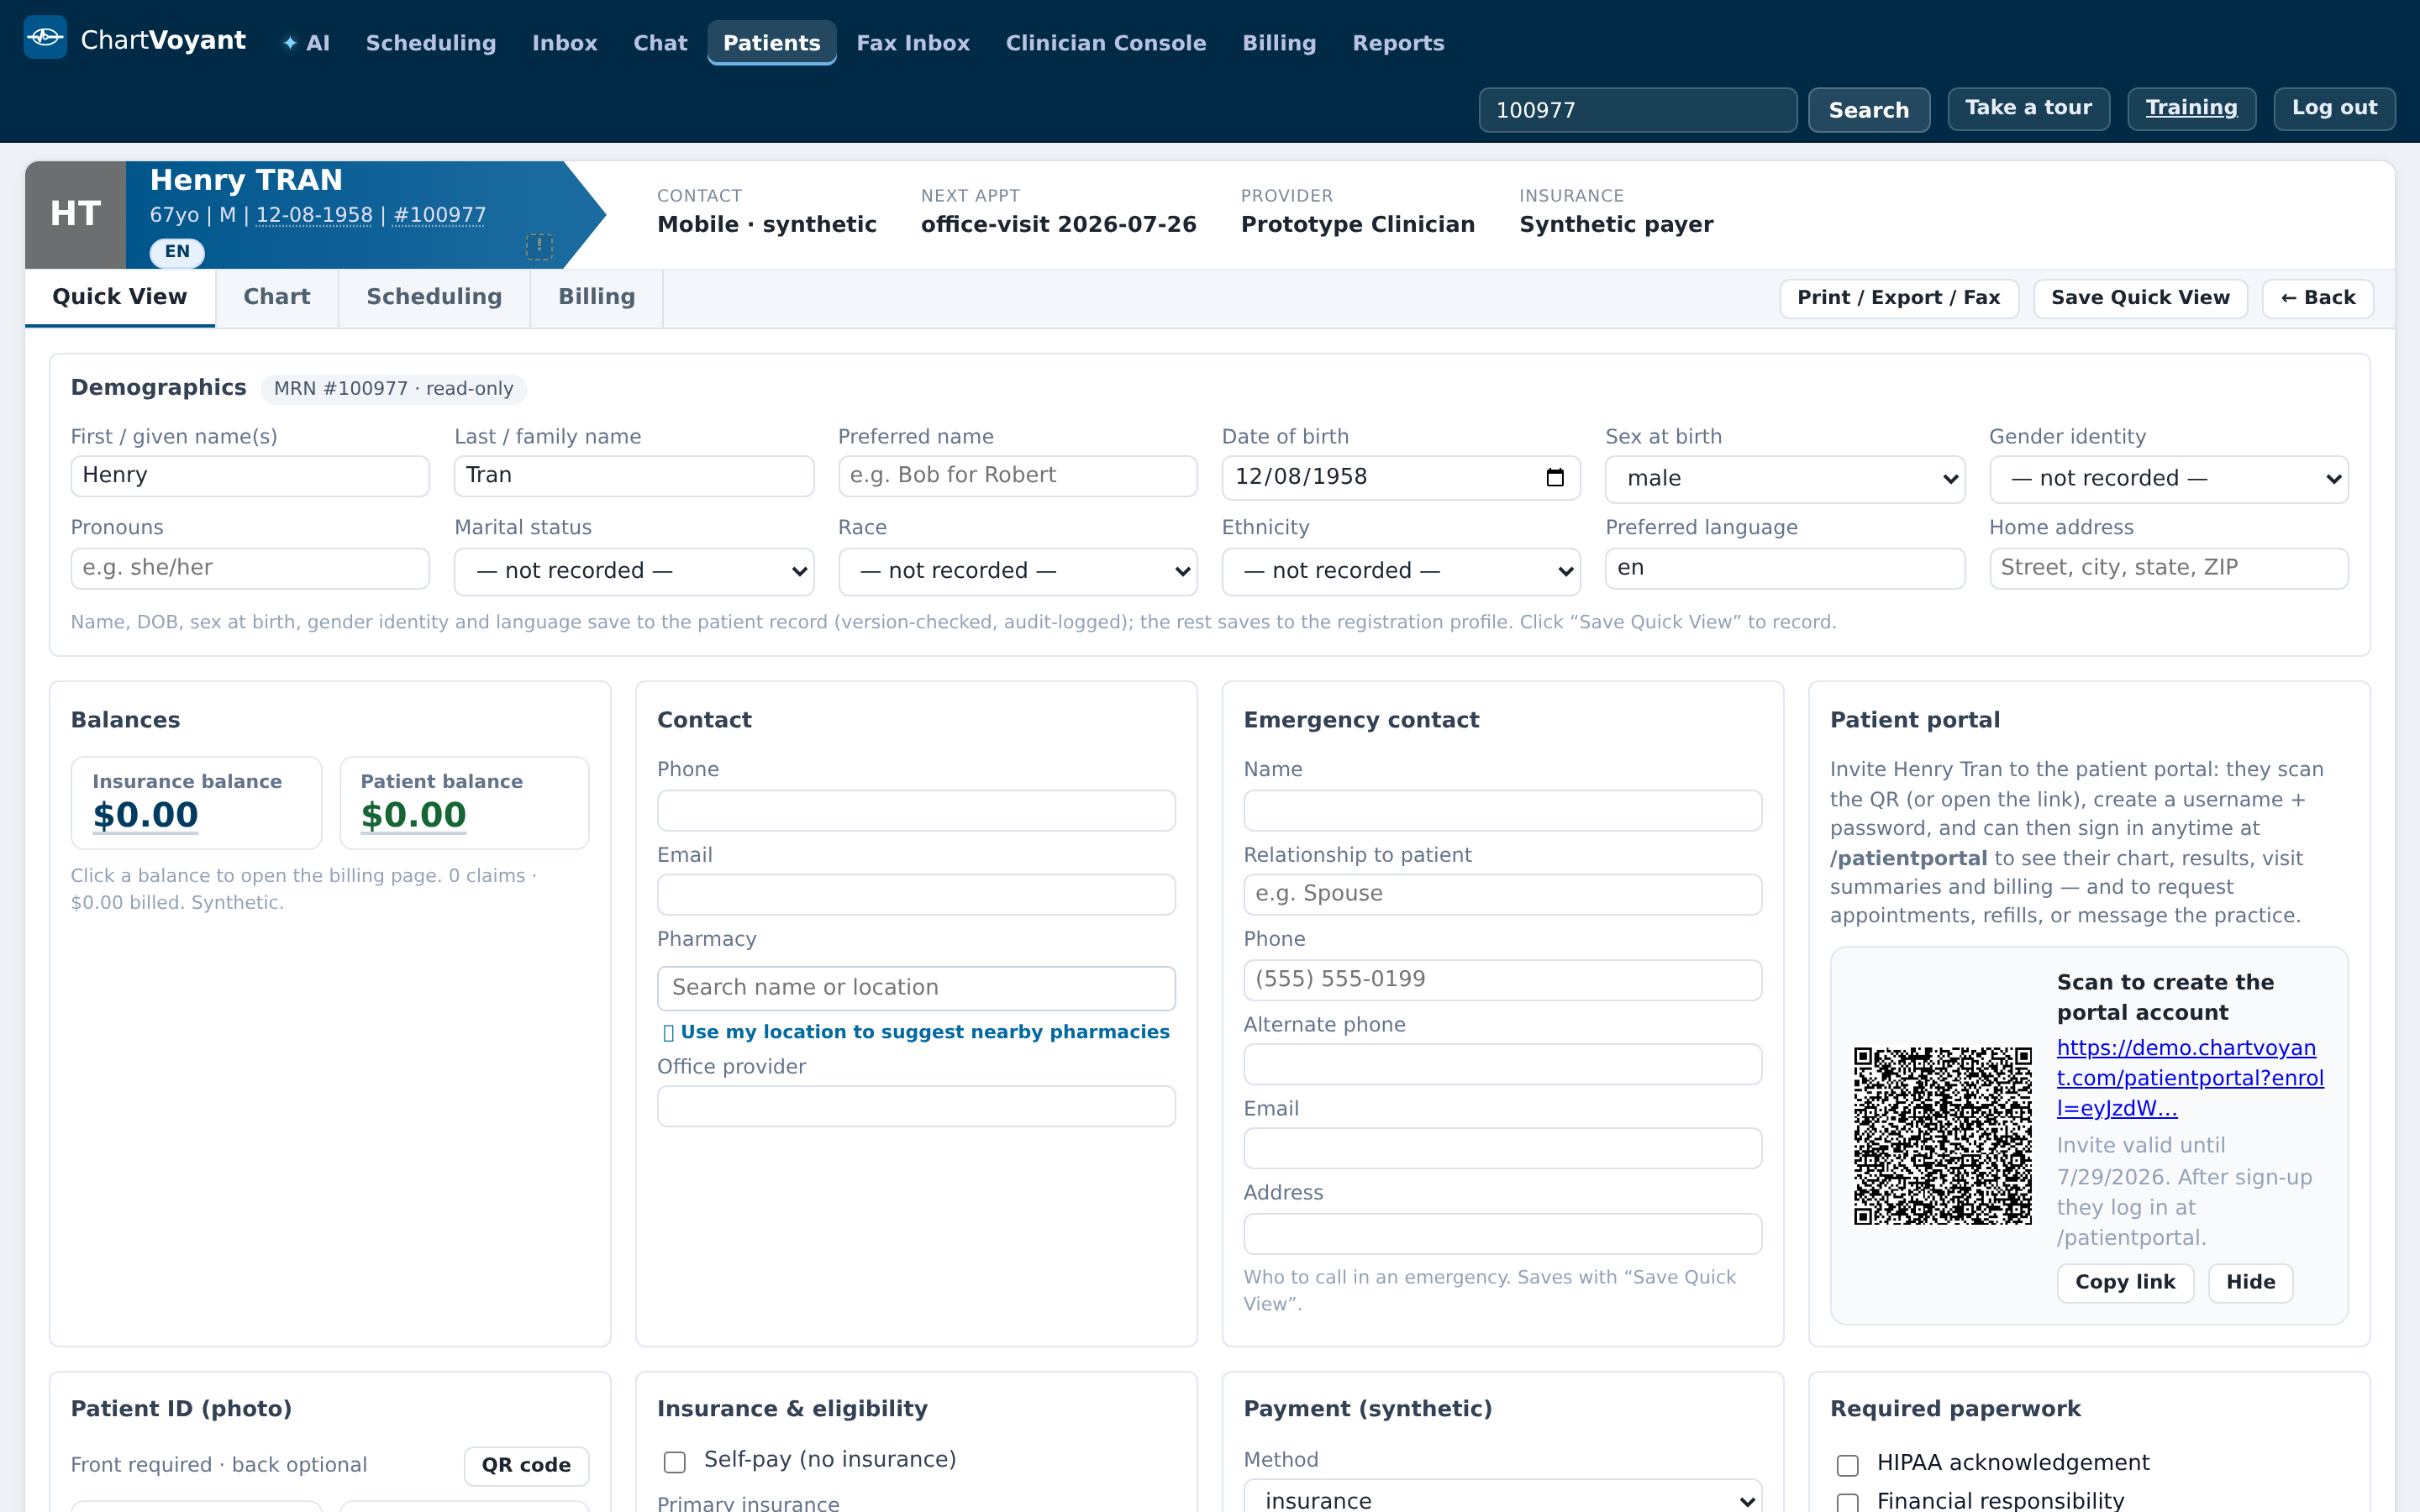
Task: Focus the patient search field
Action: click(x=1638, y=110)
